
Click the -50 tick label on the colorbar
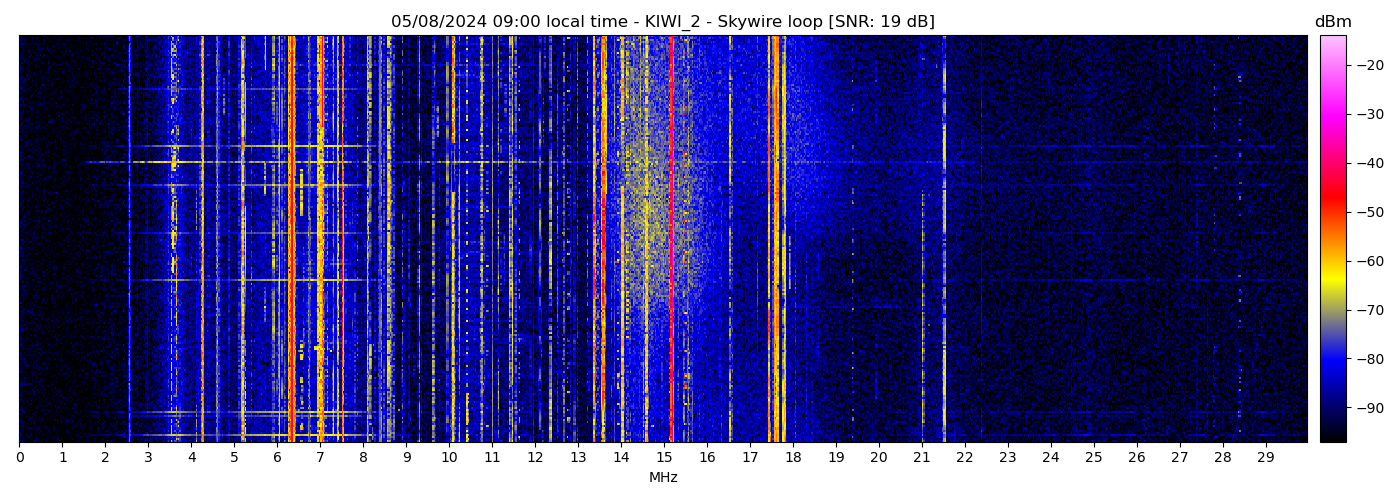(x=1368, y=212)
